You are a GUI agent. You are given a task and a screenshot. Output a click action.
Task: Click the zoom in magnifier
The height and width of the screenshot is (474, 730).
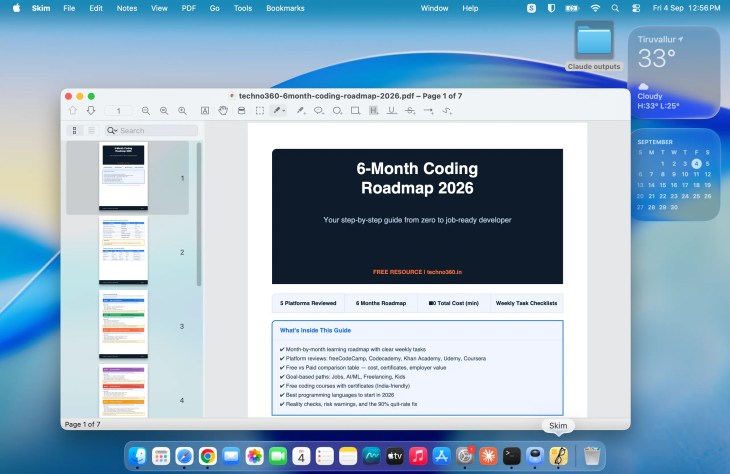tap(182, 111)
